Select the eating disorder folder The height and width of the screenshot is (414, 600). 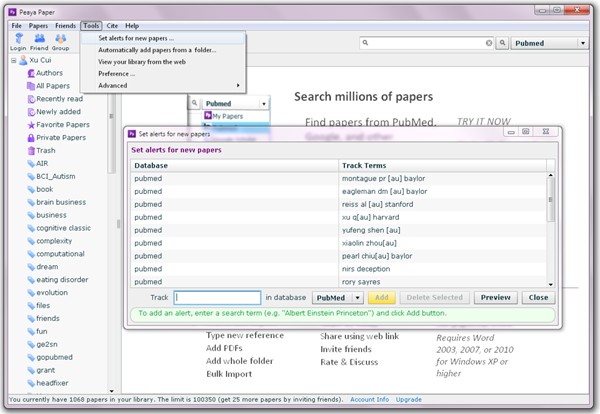coord(62,280)
